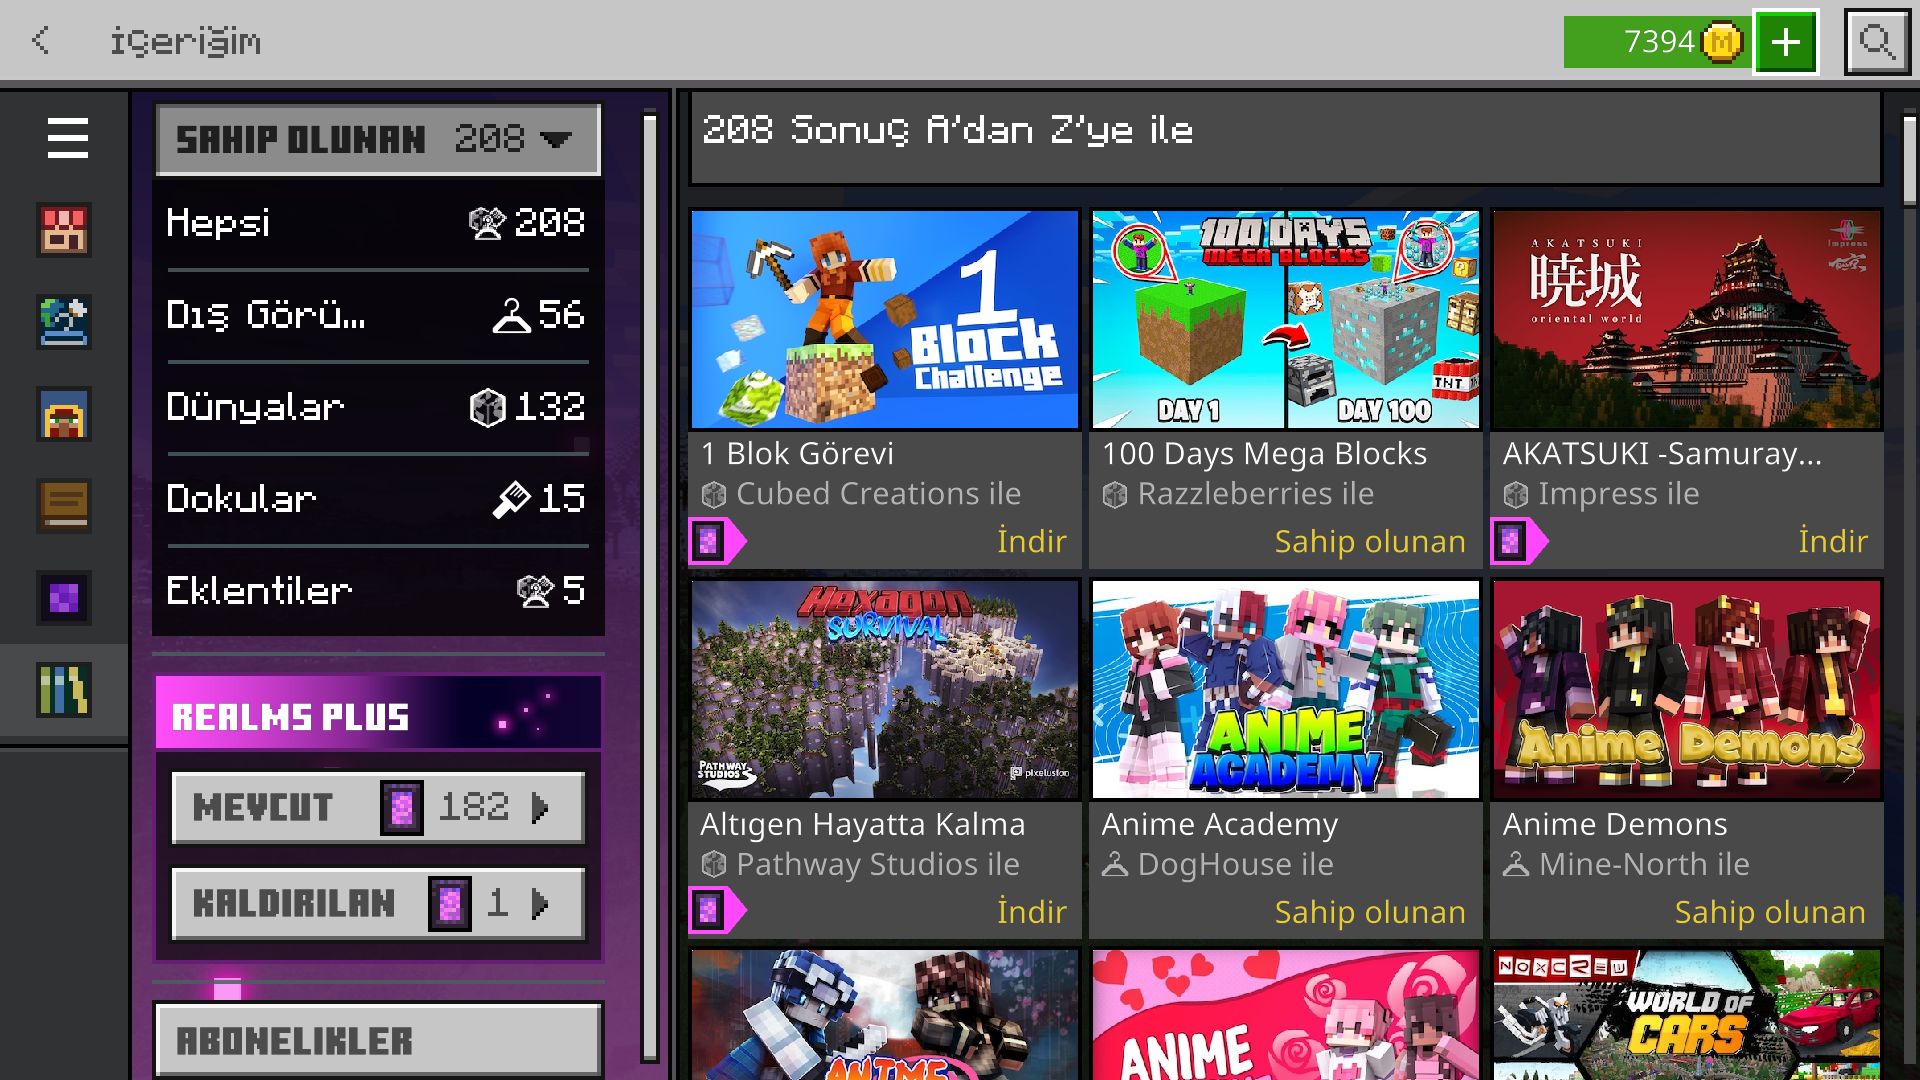Image resolution: width=1920 pixels, height=1080 pixels.
Task: Open the hamburger menu in the sidebar
Action: 67,138
